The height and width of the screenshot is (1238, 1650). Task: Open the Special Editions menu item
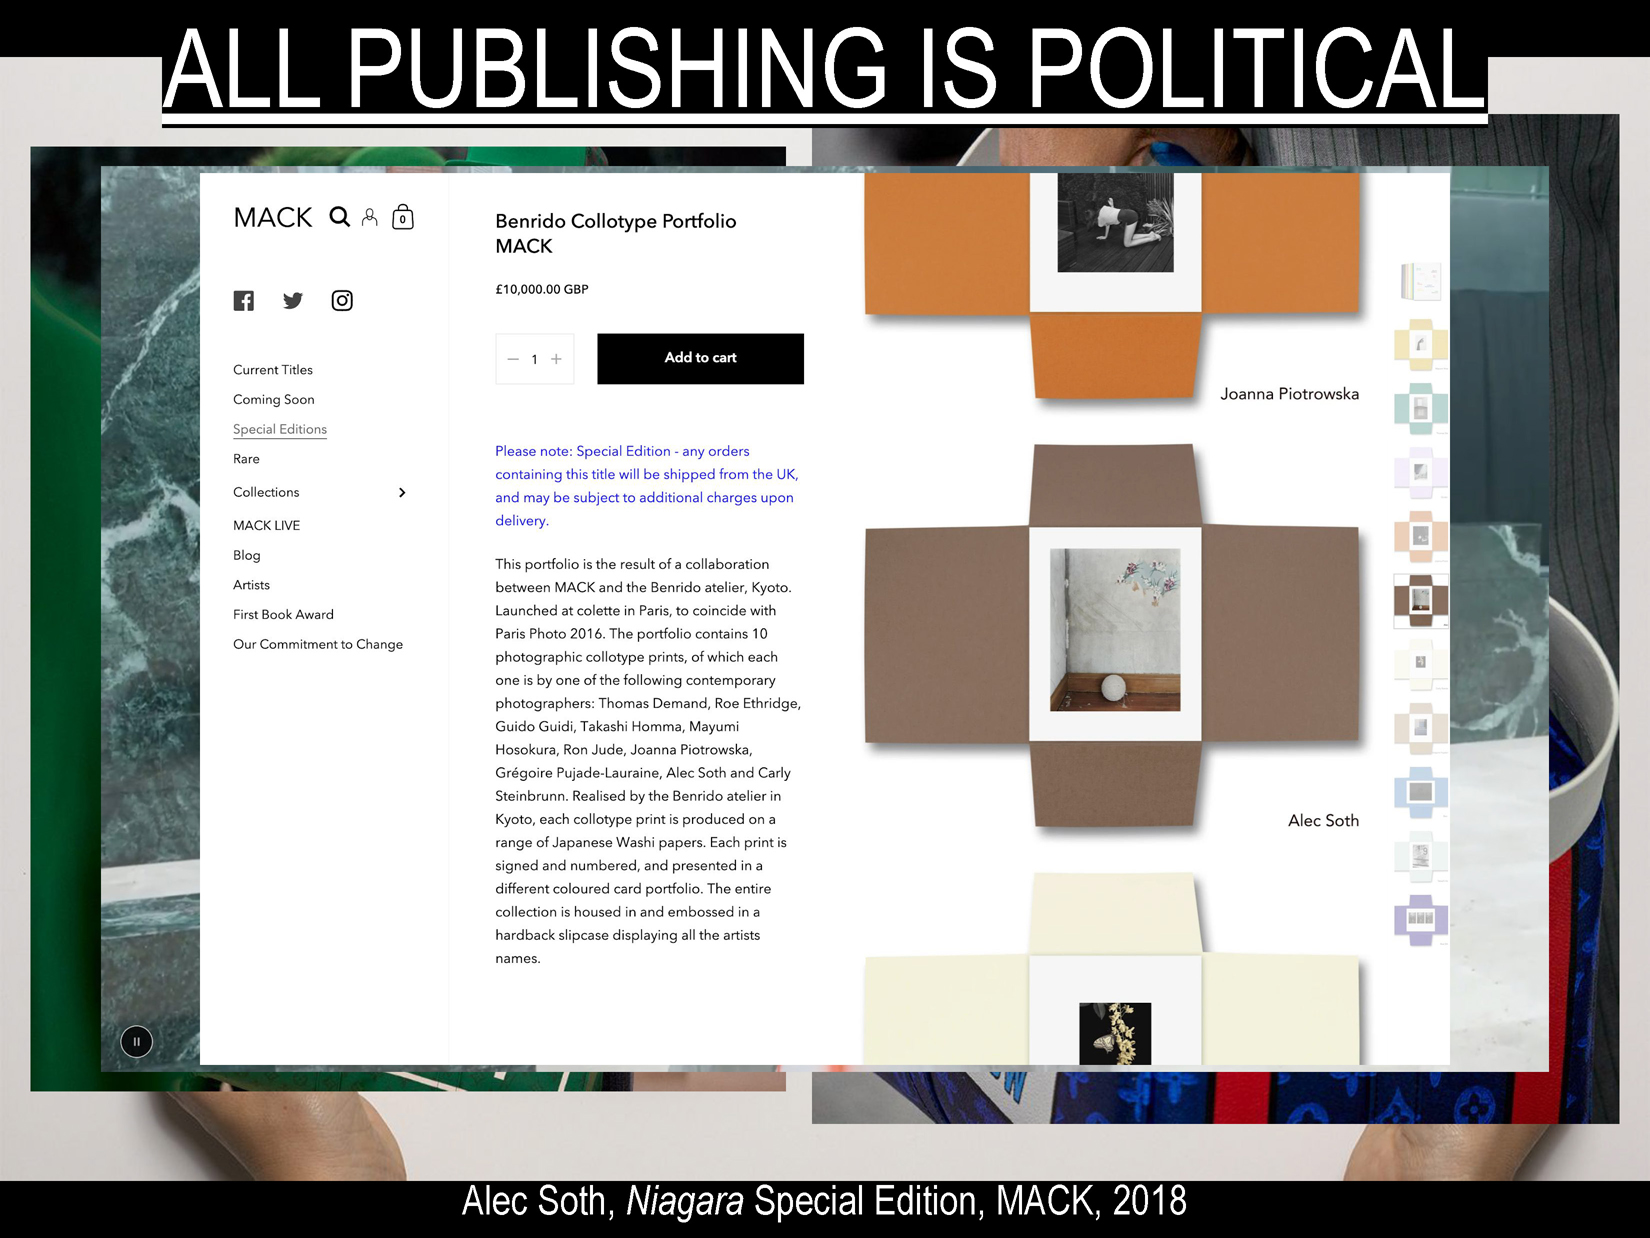[x=280, y=429]
